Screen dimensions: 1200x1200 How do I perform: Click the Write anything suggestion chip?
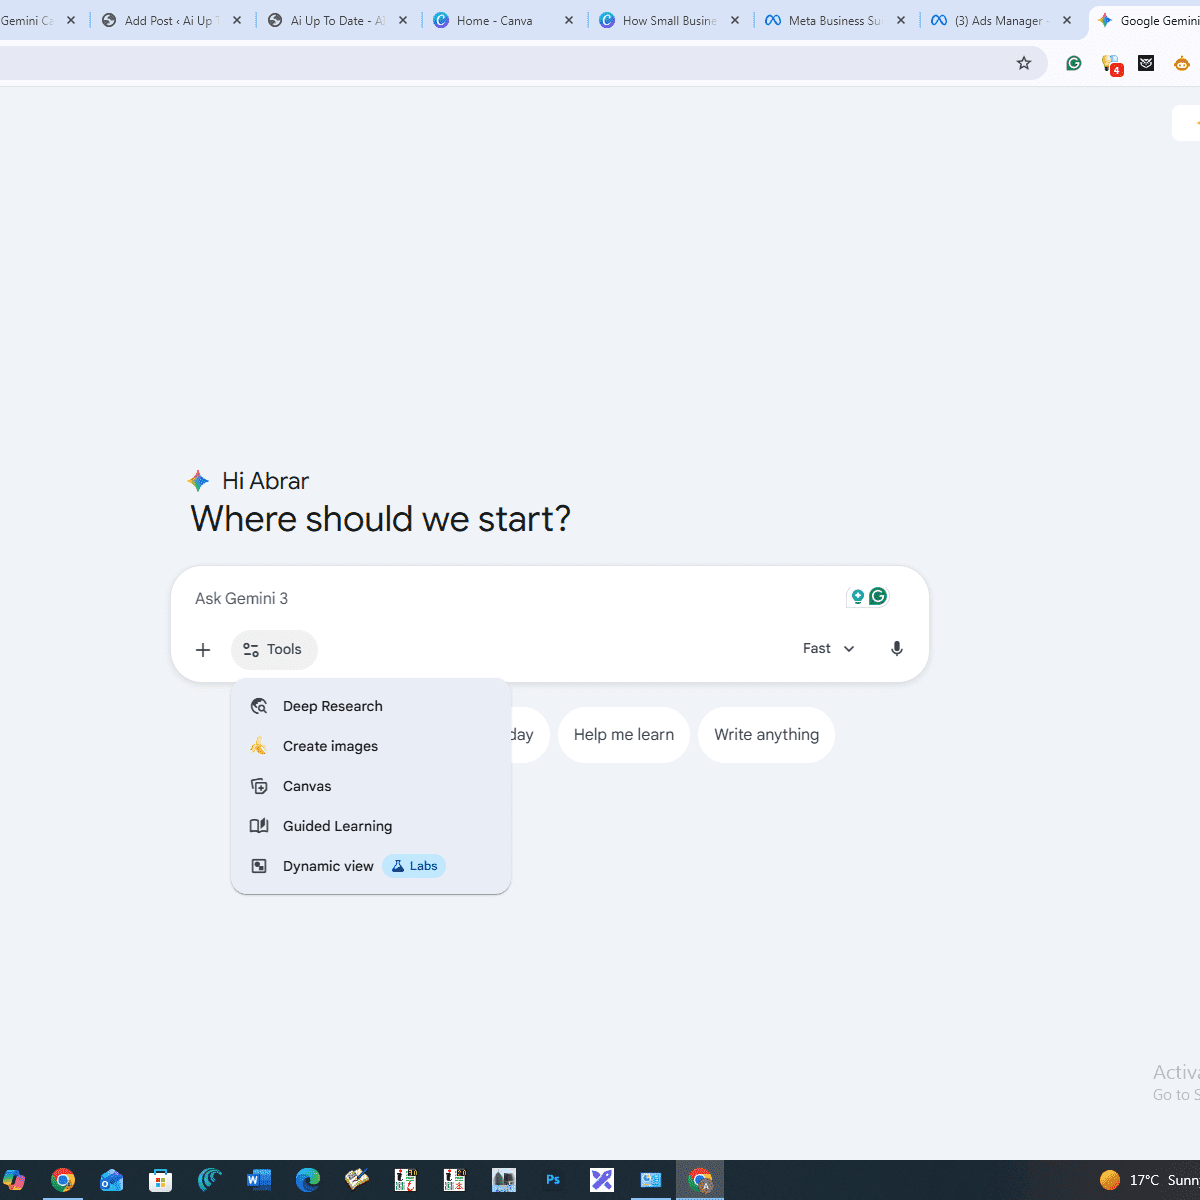pos(766,735)
